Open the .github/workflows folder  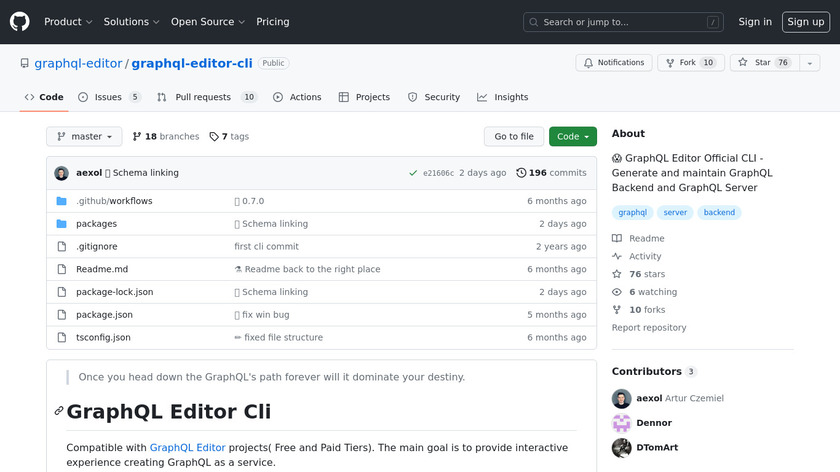click(114, 201)
